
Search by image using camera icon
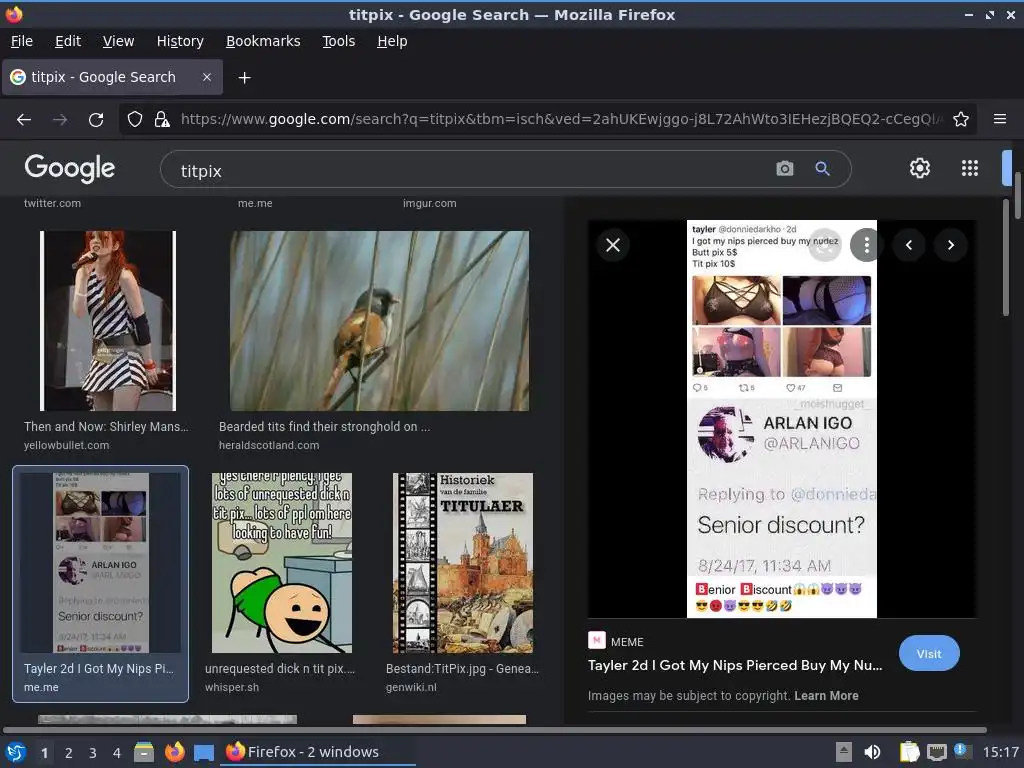[784, 168]
